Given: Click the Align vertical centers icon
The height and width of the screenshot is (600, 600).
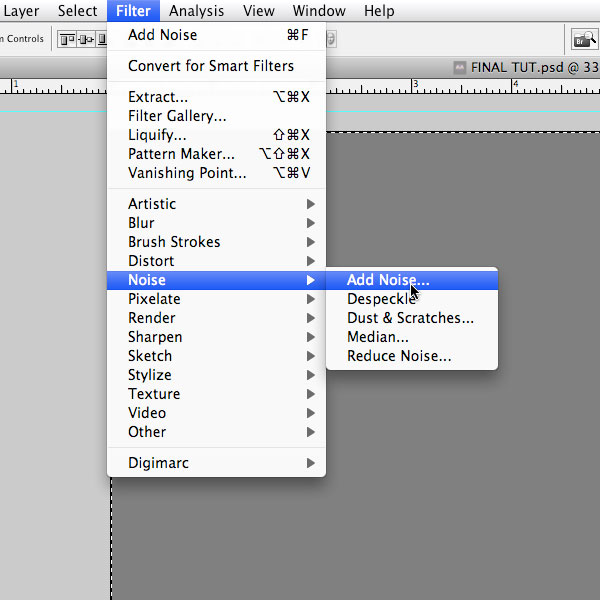Looking at the screenshot, I should [86, 39].
